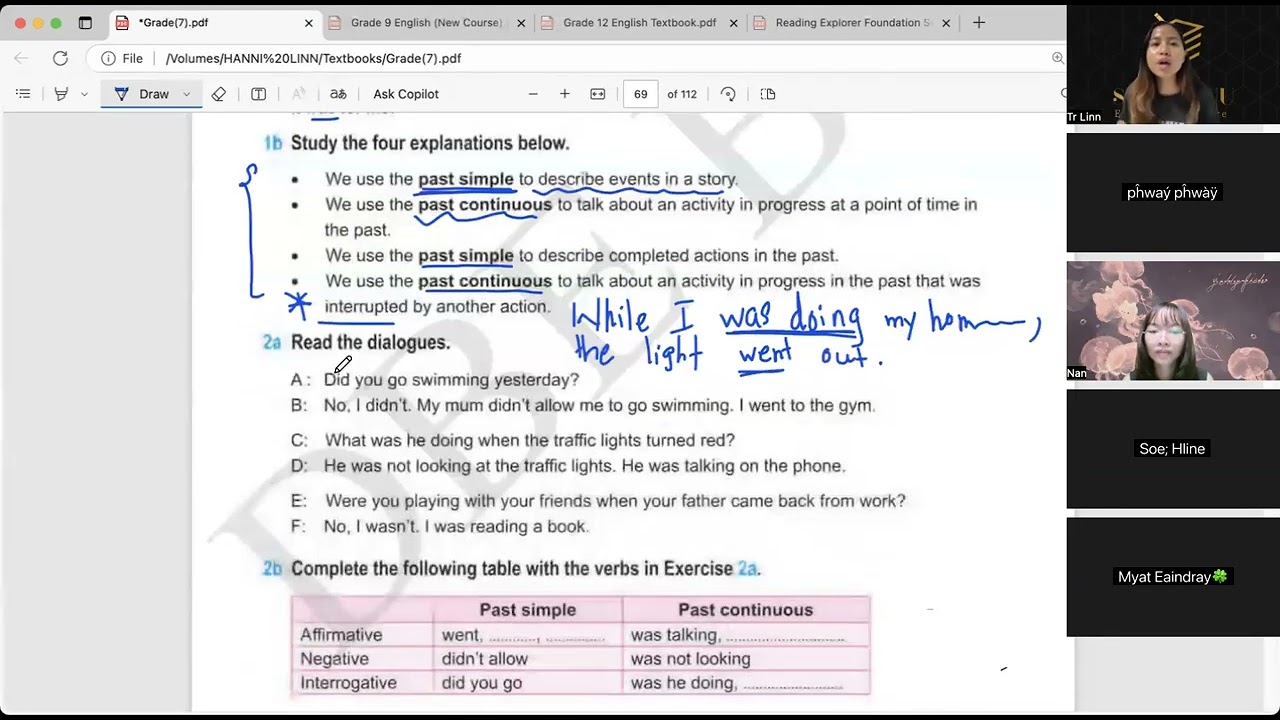Select Tr Linn's video tile

click(x=1173, y=64)
